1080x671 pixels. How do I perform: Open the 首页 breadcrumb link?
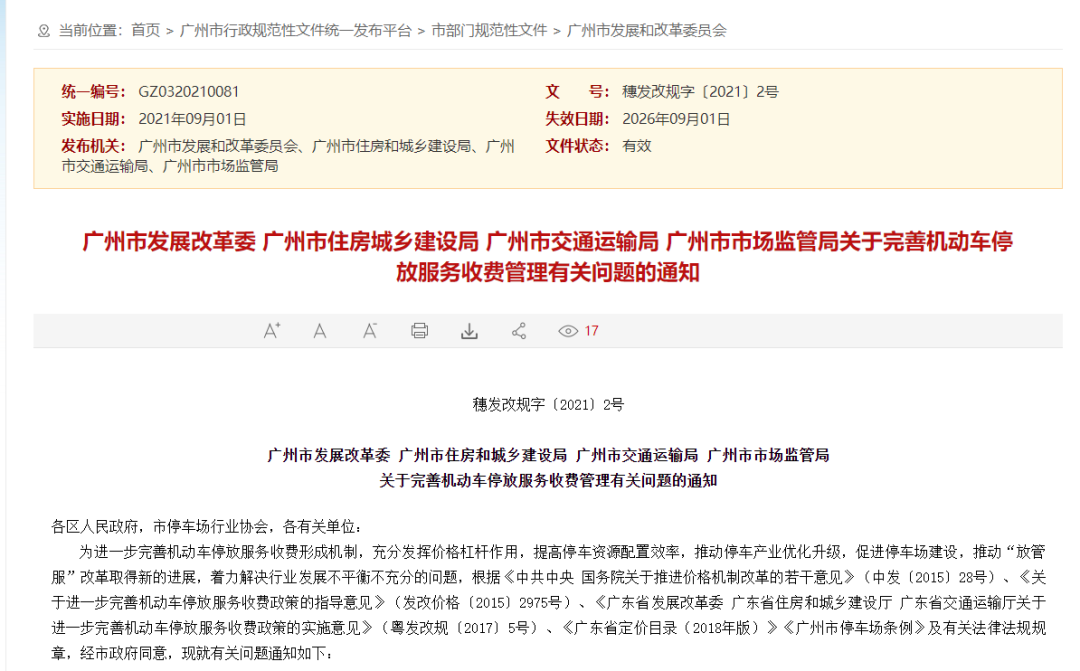tap(146, 30)
